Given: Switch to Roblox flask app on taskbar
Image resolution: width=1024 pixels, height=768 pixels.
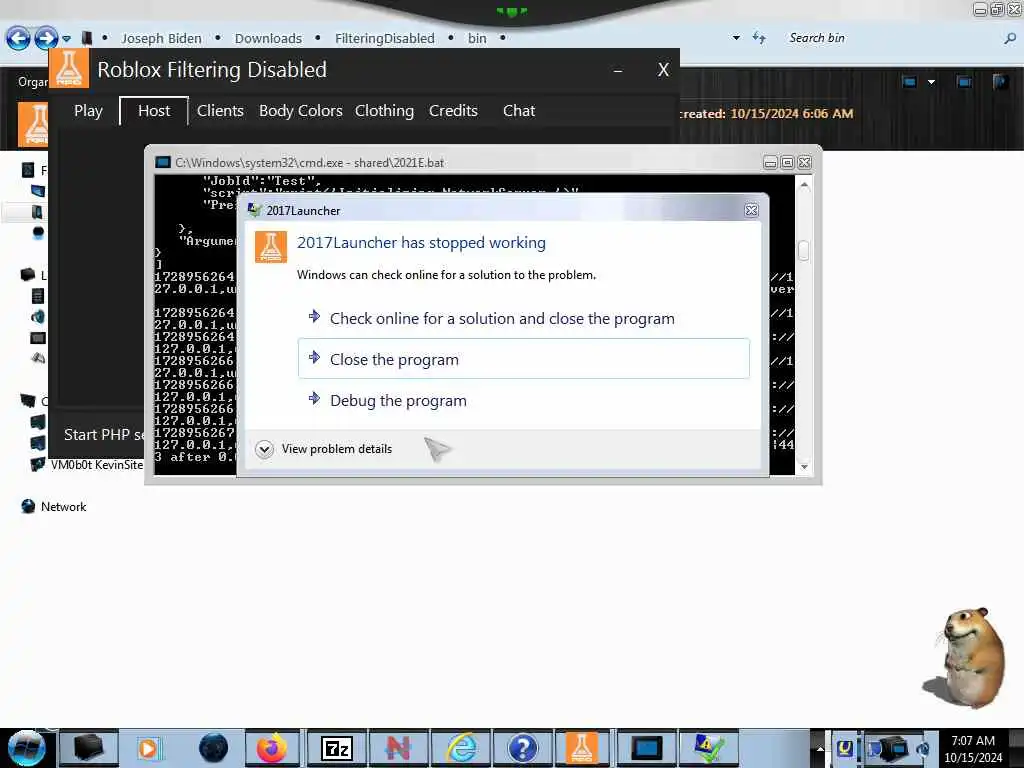Looking at the screenshot, I should (583, 748).
